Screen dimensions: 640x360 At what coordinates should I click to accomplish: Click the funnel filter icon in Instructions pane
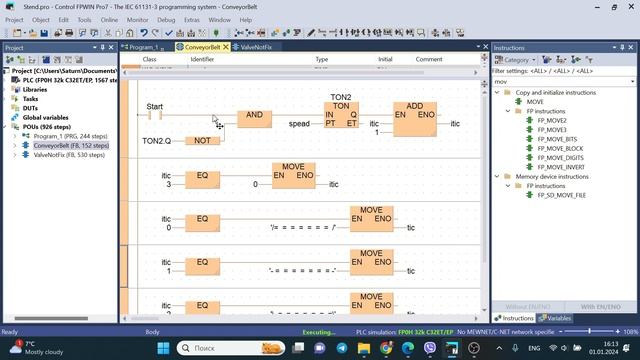(x=589, y=60)
